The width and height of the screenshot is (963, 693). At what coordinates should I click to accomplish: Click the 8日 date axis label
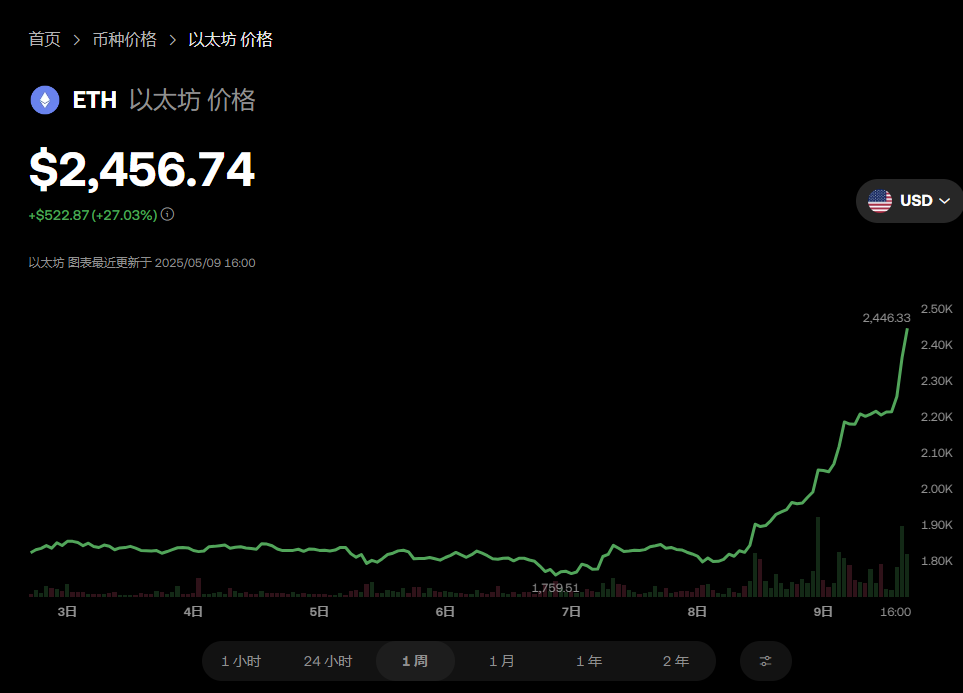tap(697, 611)
